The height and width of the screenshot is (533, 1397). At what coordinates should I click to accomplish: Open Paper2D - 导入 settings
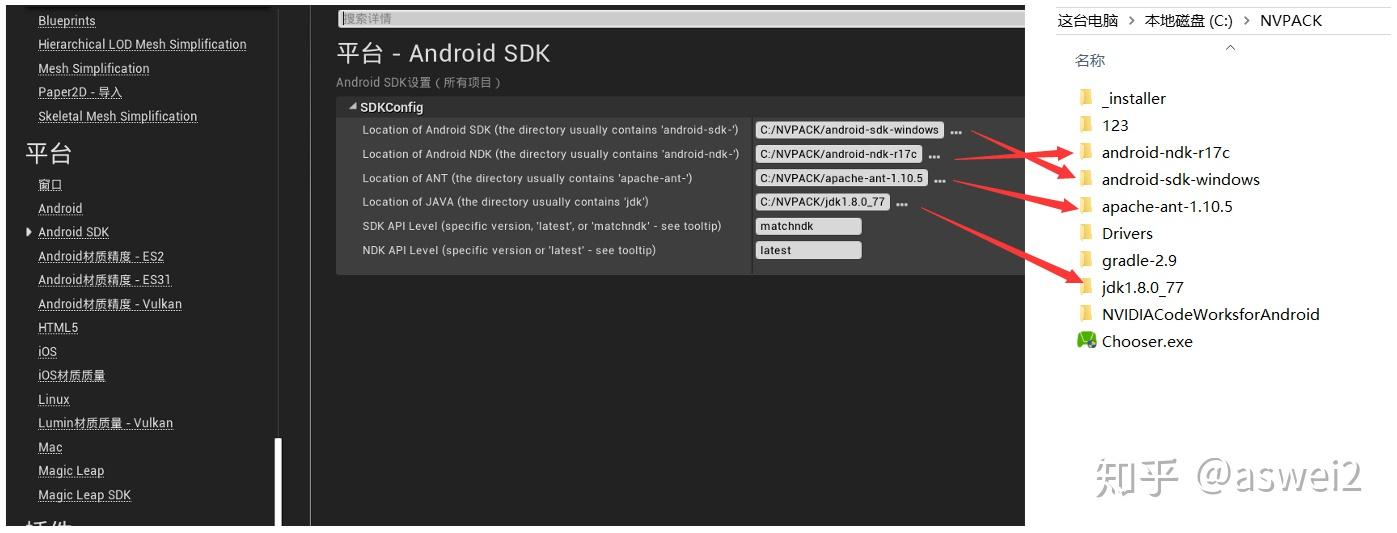[x=80, y=92]
